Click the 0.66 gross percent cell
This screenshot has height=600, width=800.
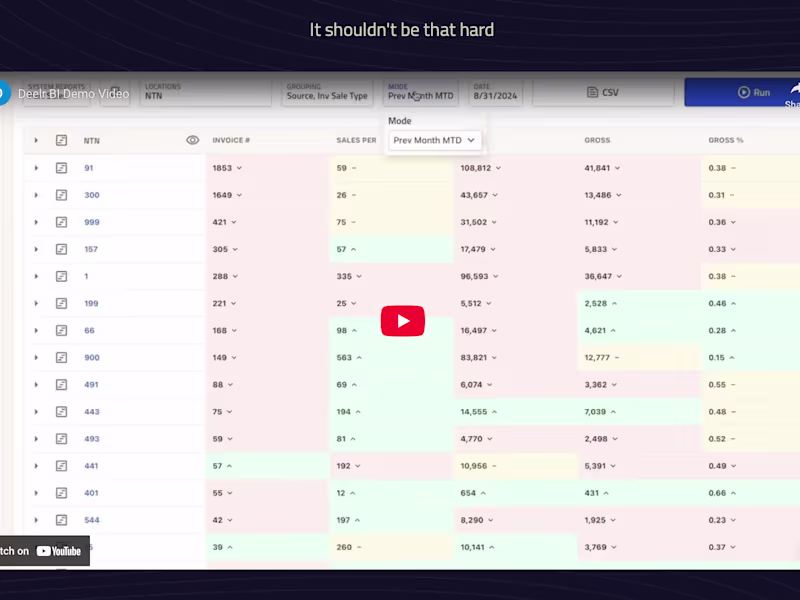coord(751,492)
